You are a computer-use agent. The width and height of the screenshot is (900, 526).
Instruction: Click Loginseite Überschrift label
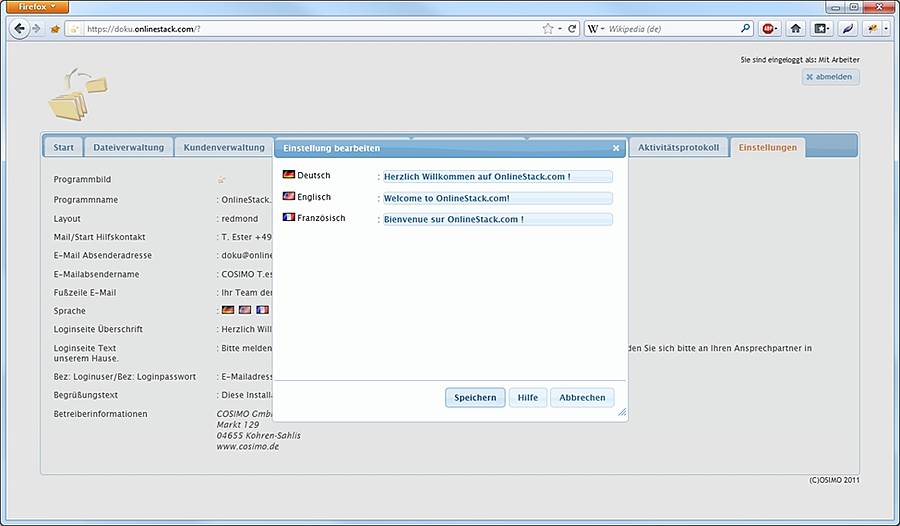coord(98,330)
